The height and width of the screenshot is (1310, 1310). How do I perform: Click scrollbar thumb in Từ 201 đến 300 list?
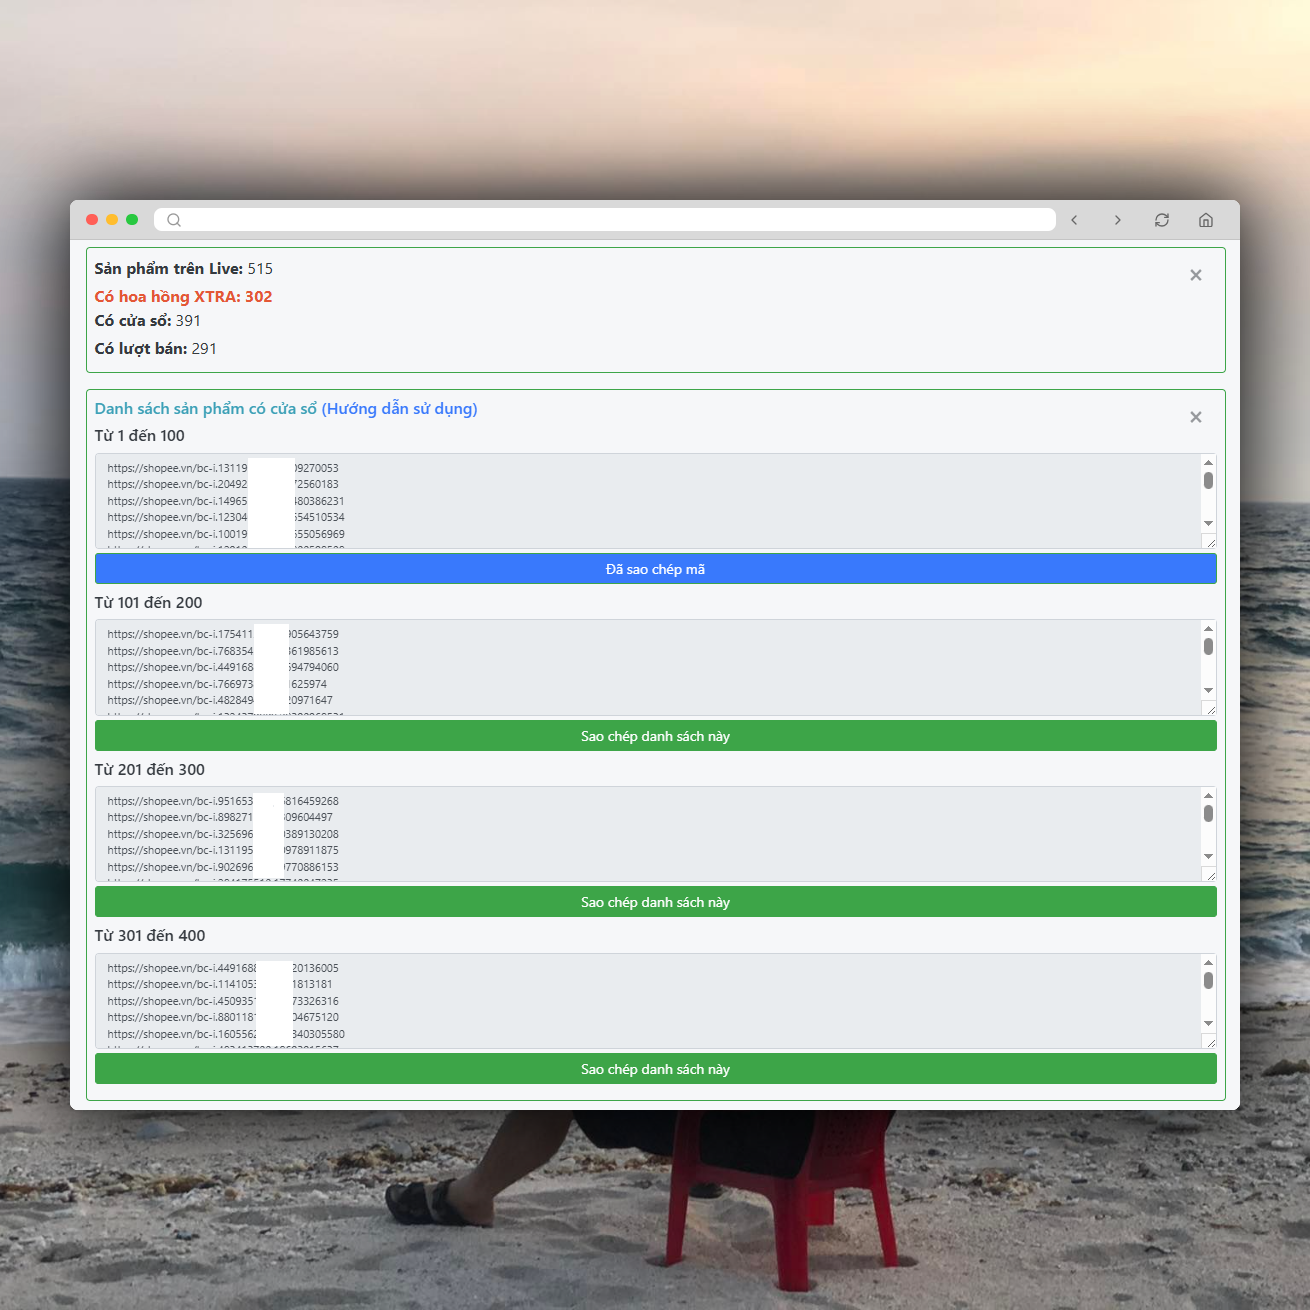pyautogui.click(x=1208, y=813)
